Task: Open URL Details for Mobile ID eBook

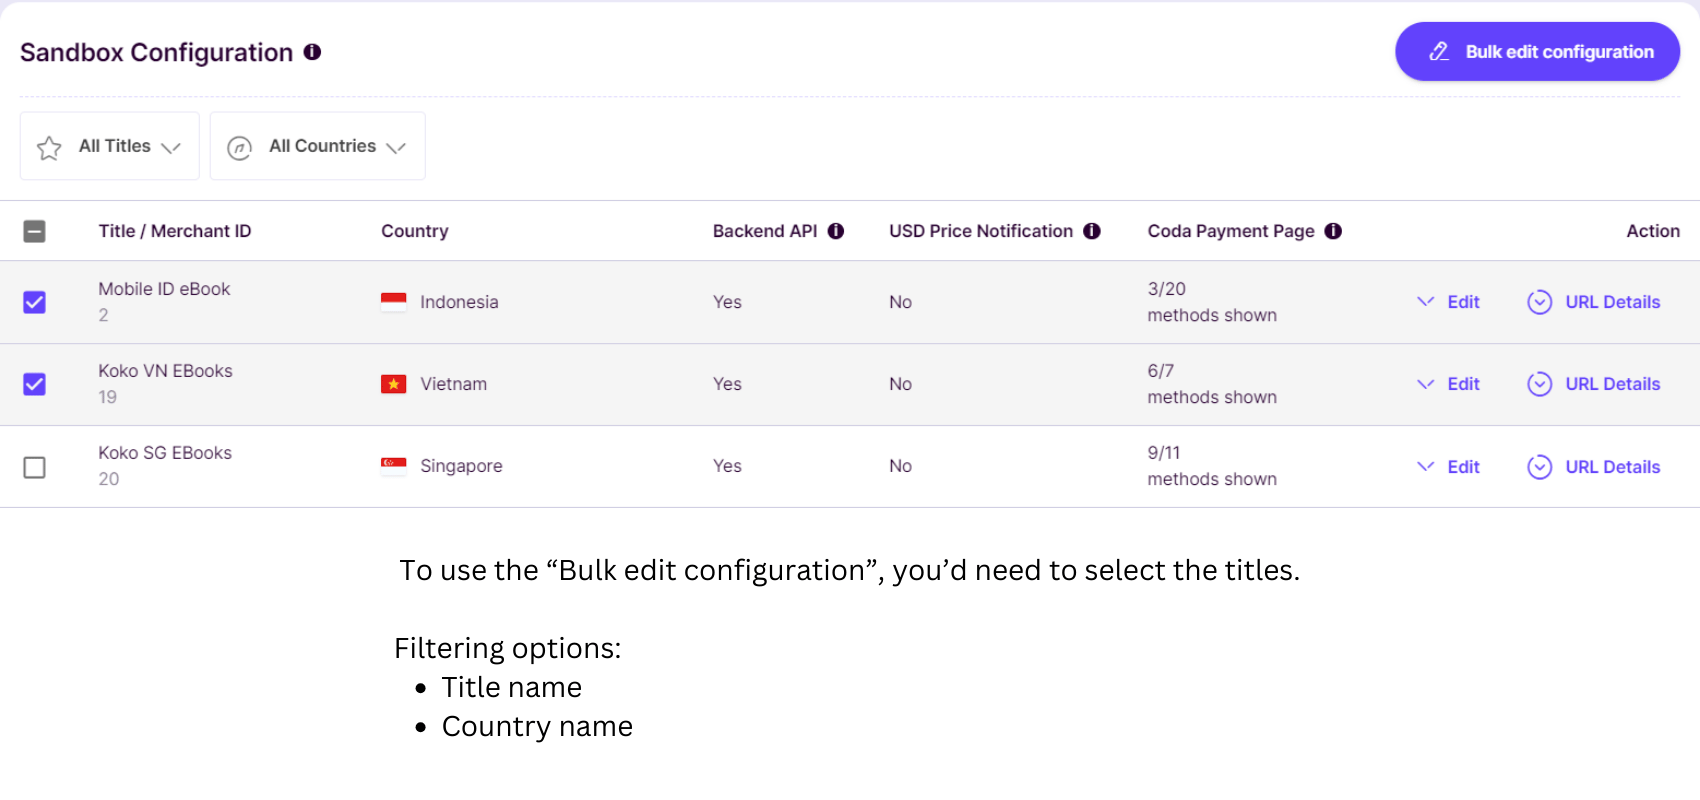Action: pyautogui.click(x=1594, y=302)
